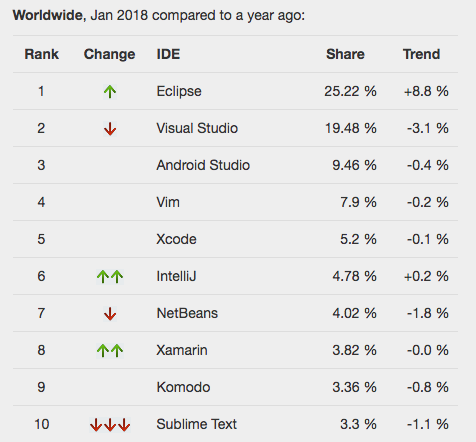Select the Eclipse IDE name
This screenshot has width=476, height=442.
[179, 91]
